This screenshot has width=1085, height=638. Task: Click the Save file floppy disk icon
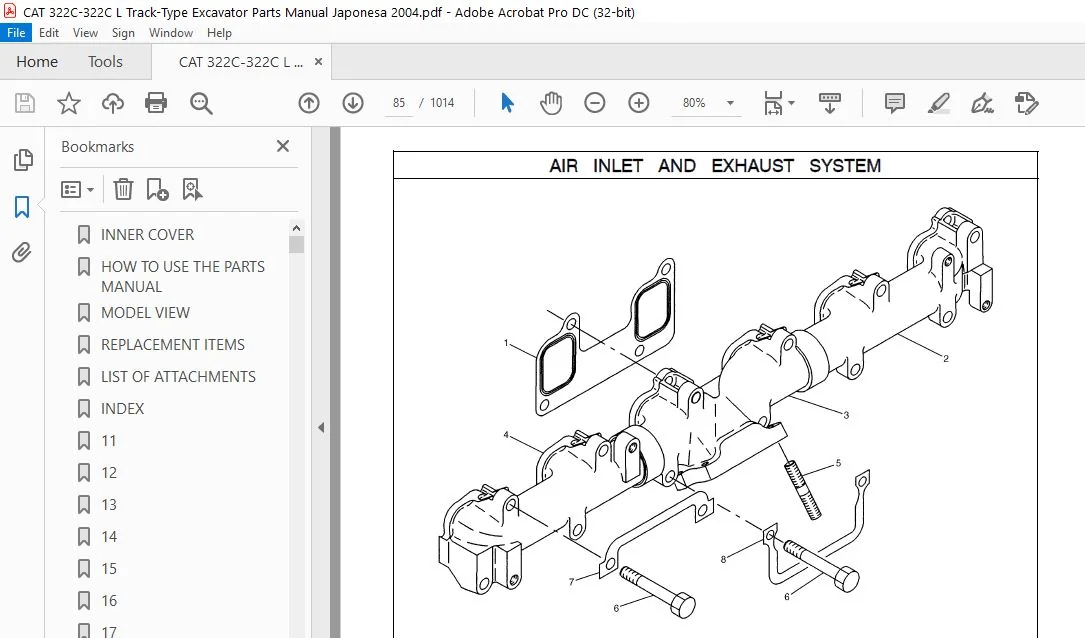click(25, 103)
